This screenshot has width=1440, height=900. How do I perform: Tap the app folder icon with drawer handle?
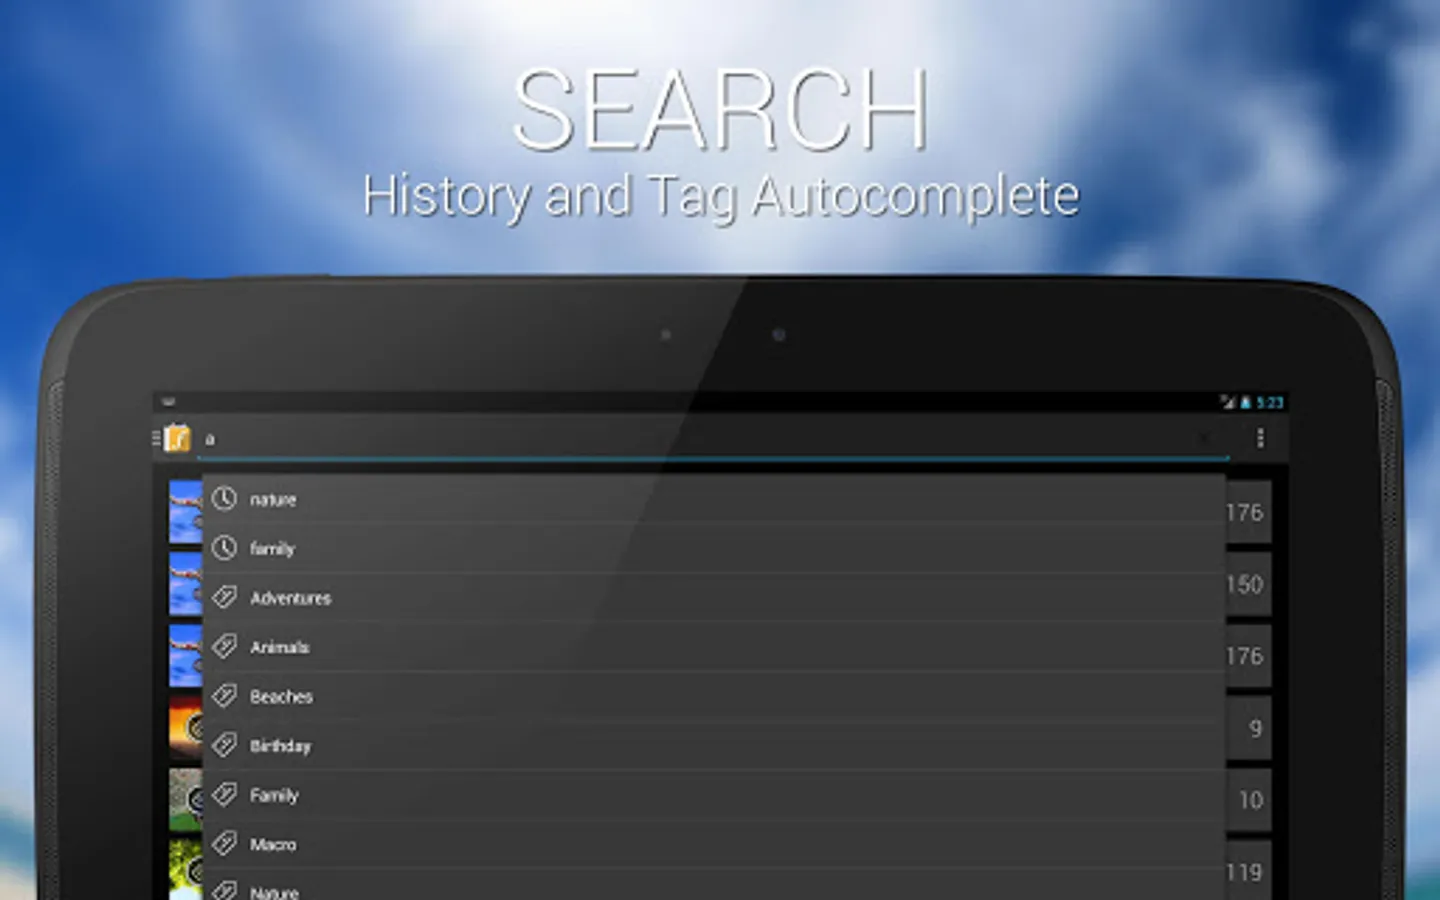[172, 438]
